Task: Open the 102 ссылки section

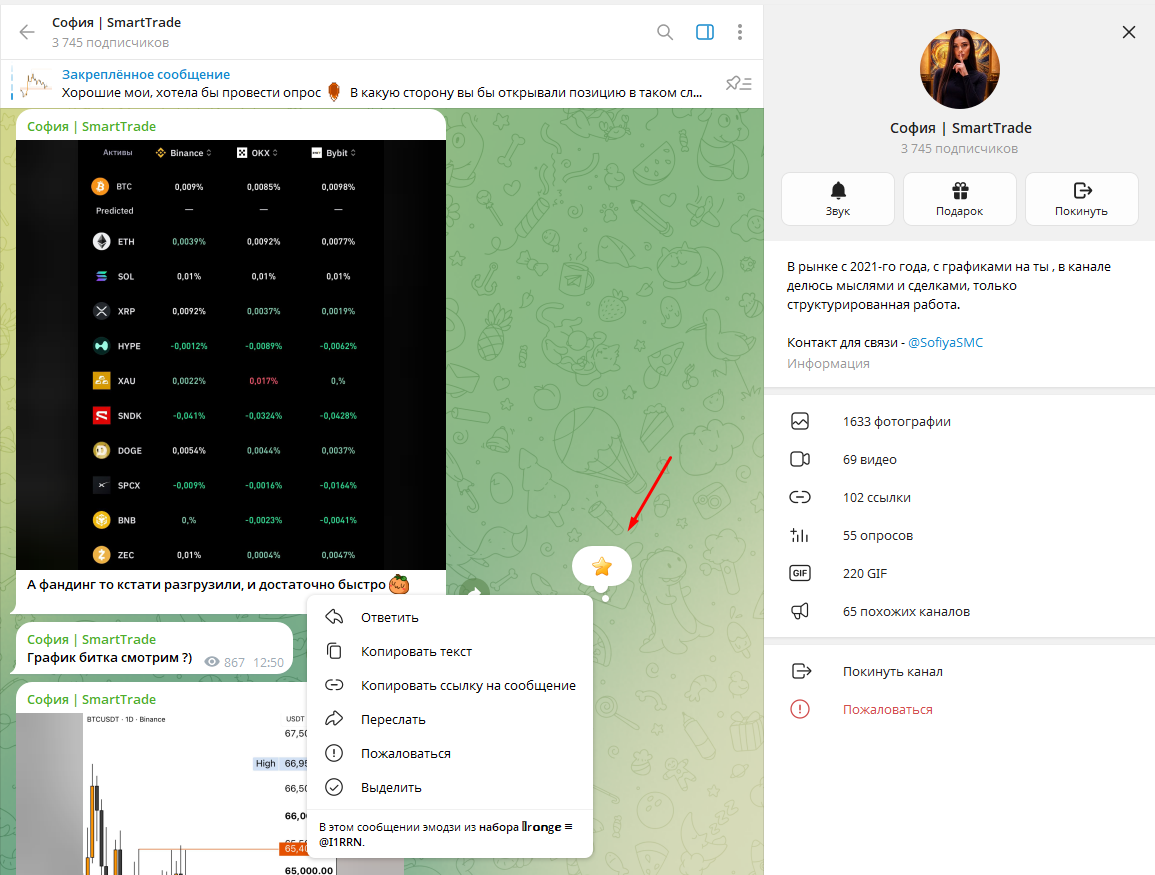Action: 960,497
